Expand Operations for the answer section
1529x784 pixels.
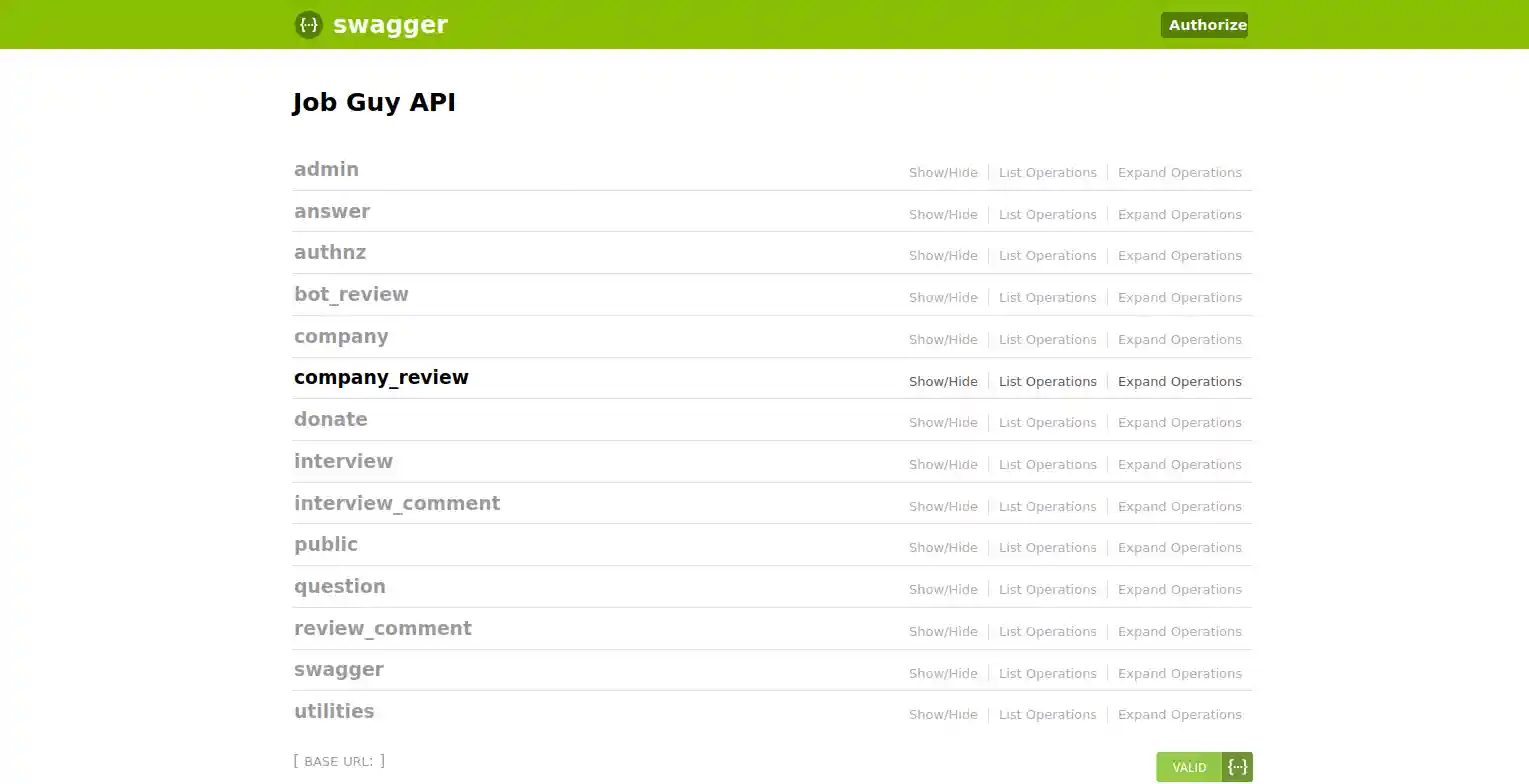coord(1179,214)
